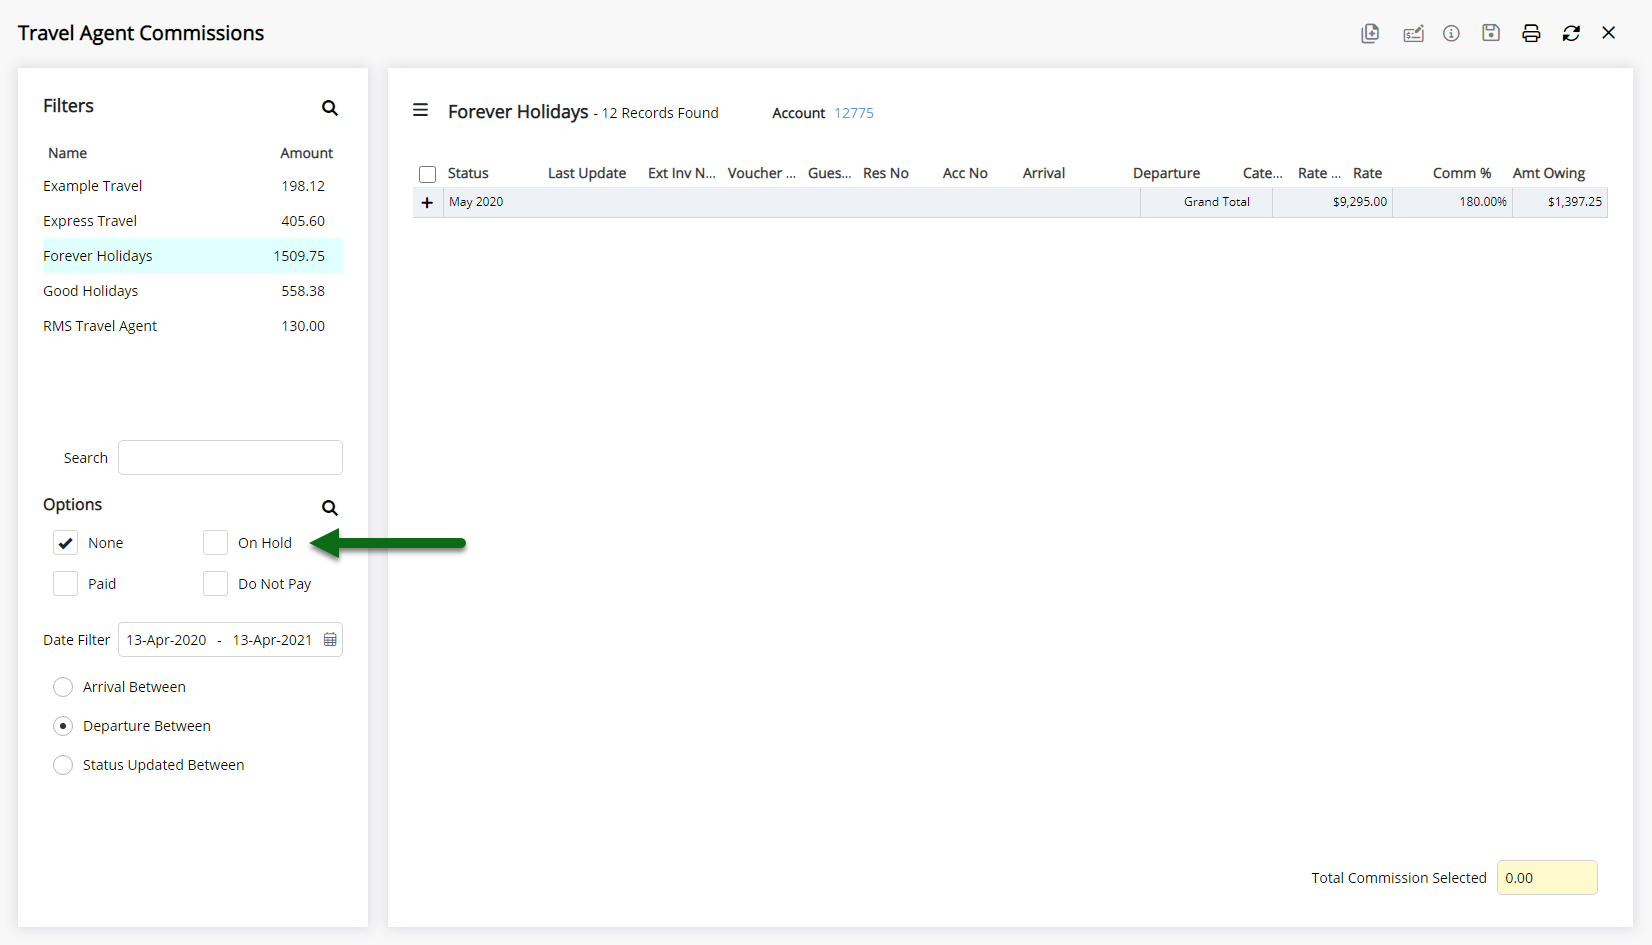The height and width of the screenshot is (945, 1652).
Task: Open the hamburger menu beside Forever Holidays
Action: tap(421, 110)
